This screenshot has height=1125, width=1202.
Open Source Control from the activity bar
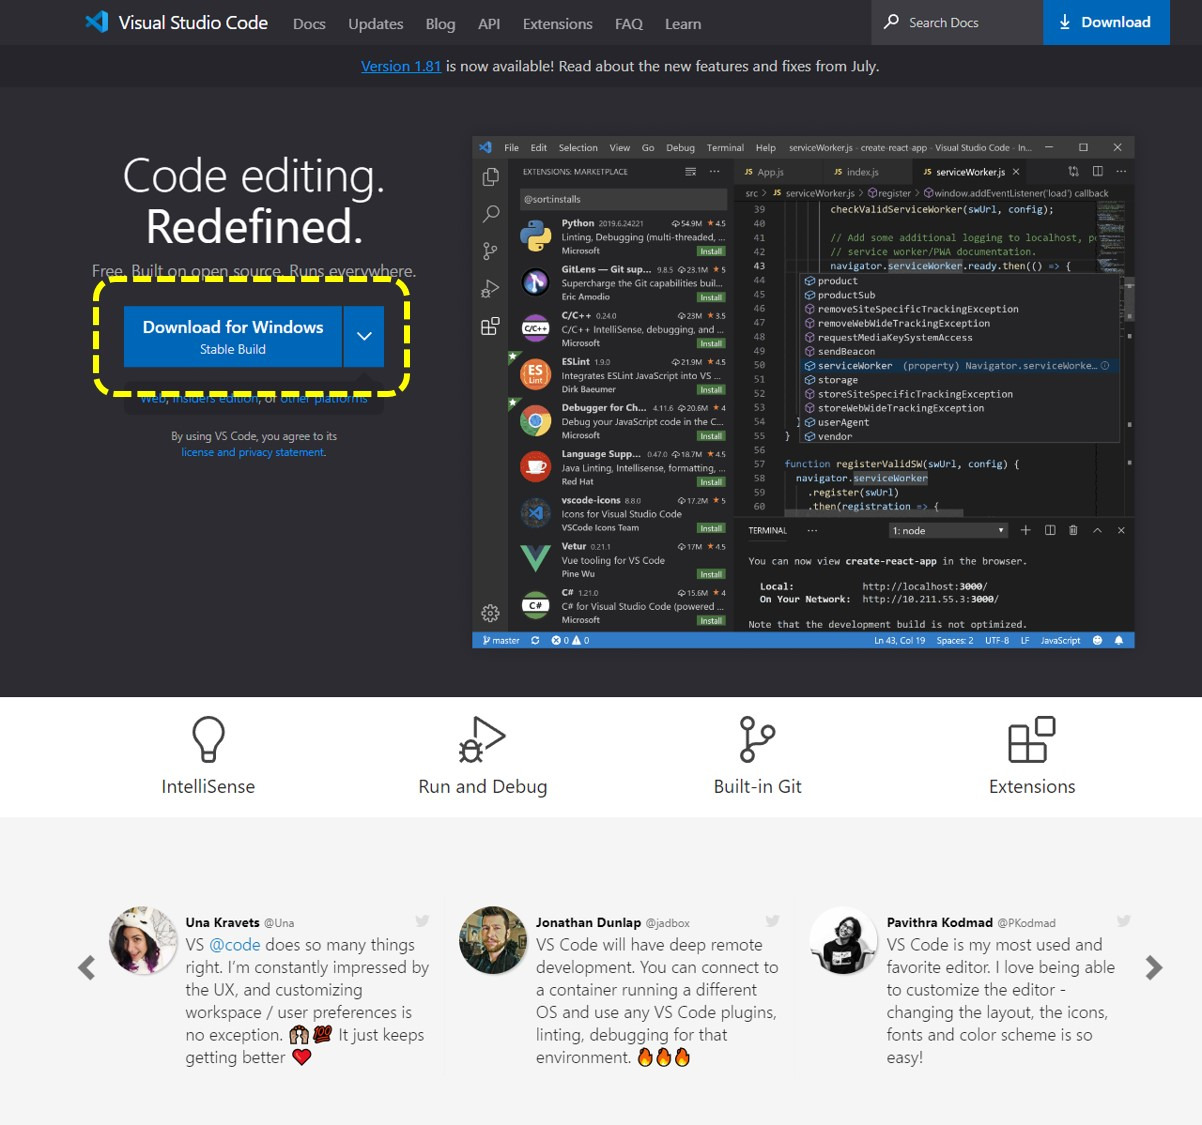click(490, 250)
